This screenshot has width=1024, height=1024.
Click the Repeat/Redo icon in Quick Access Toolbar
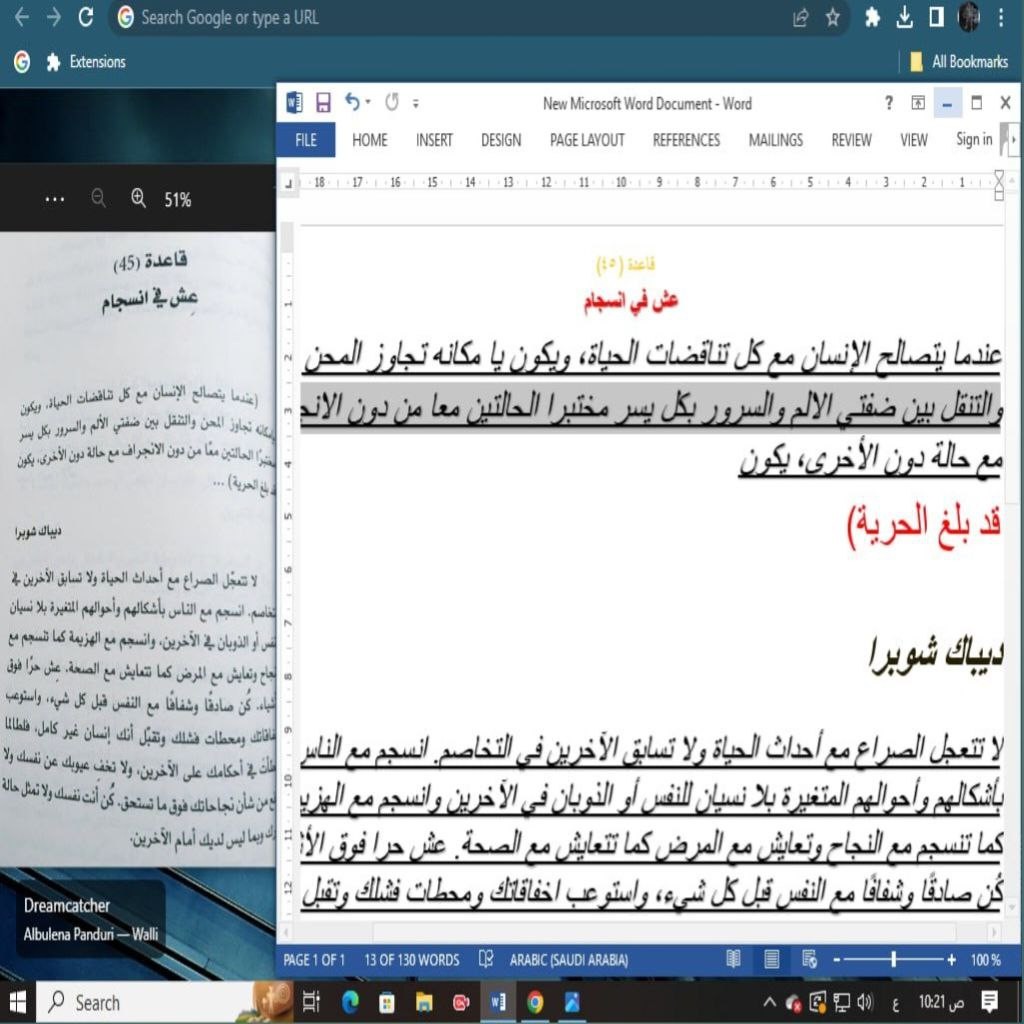point(392,102)
